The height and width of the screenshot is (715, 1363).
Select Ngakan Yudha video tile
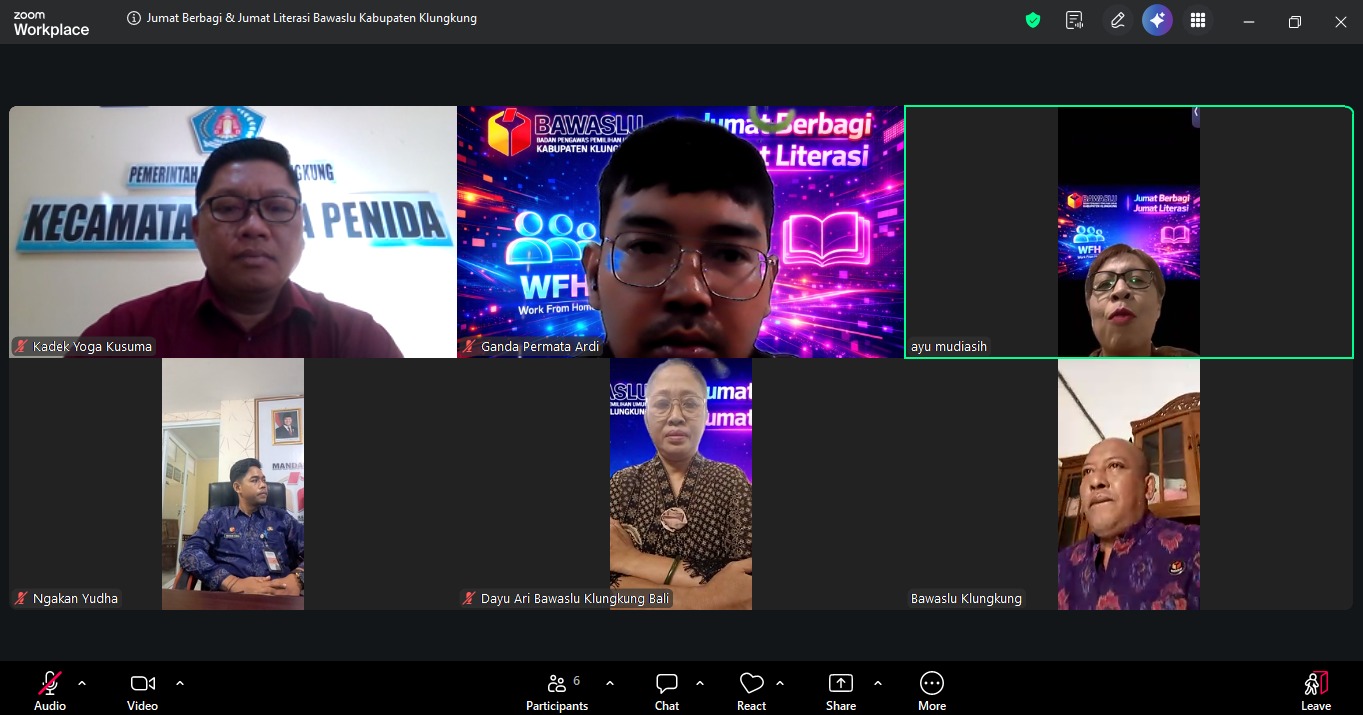pos(233,485)
